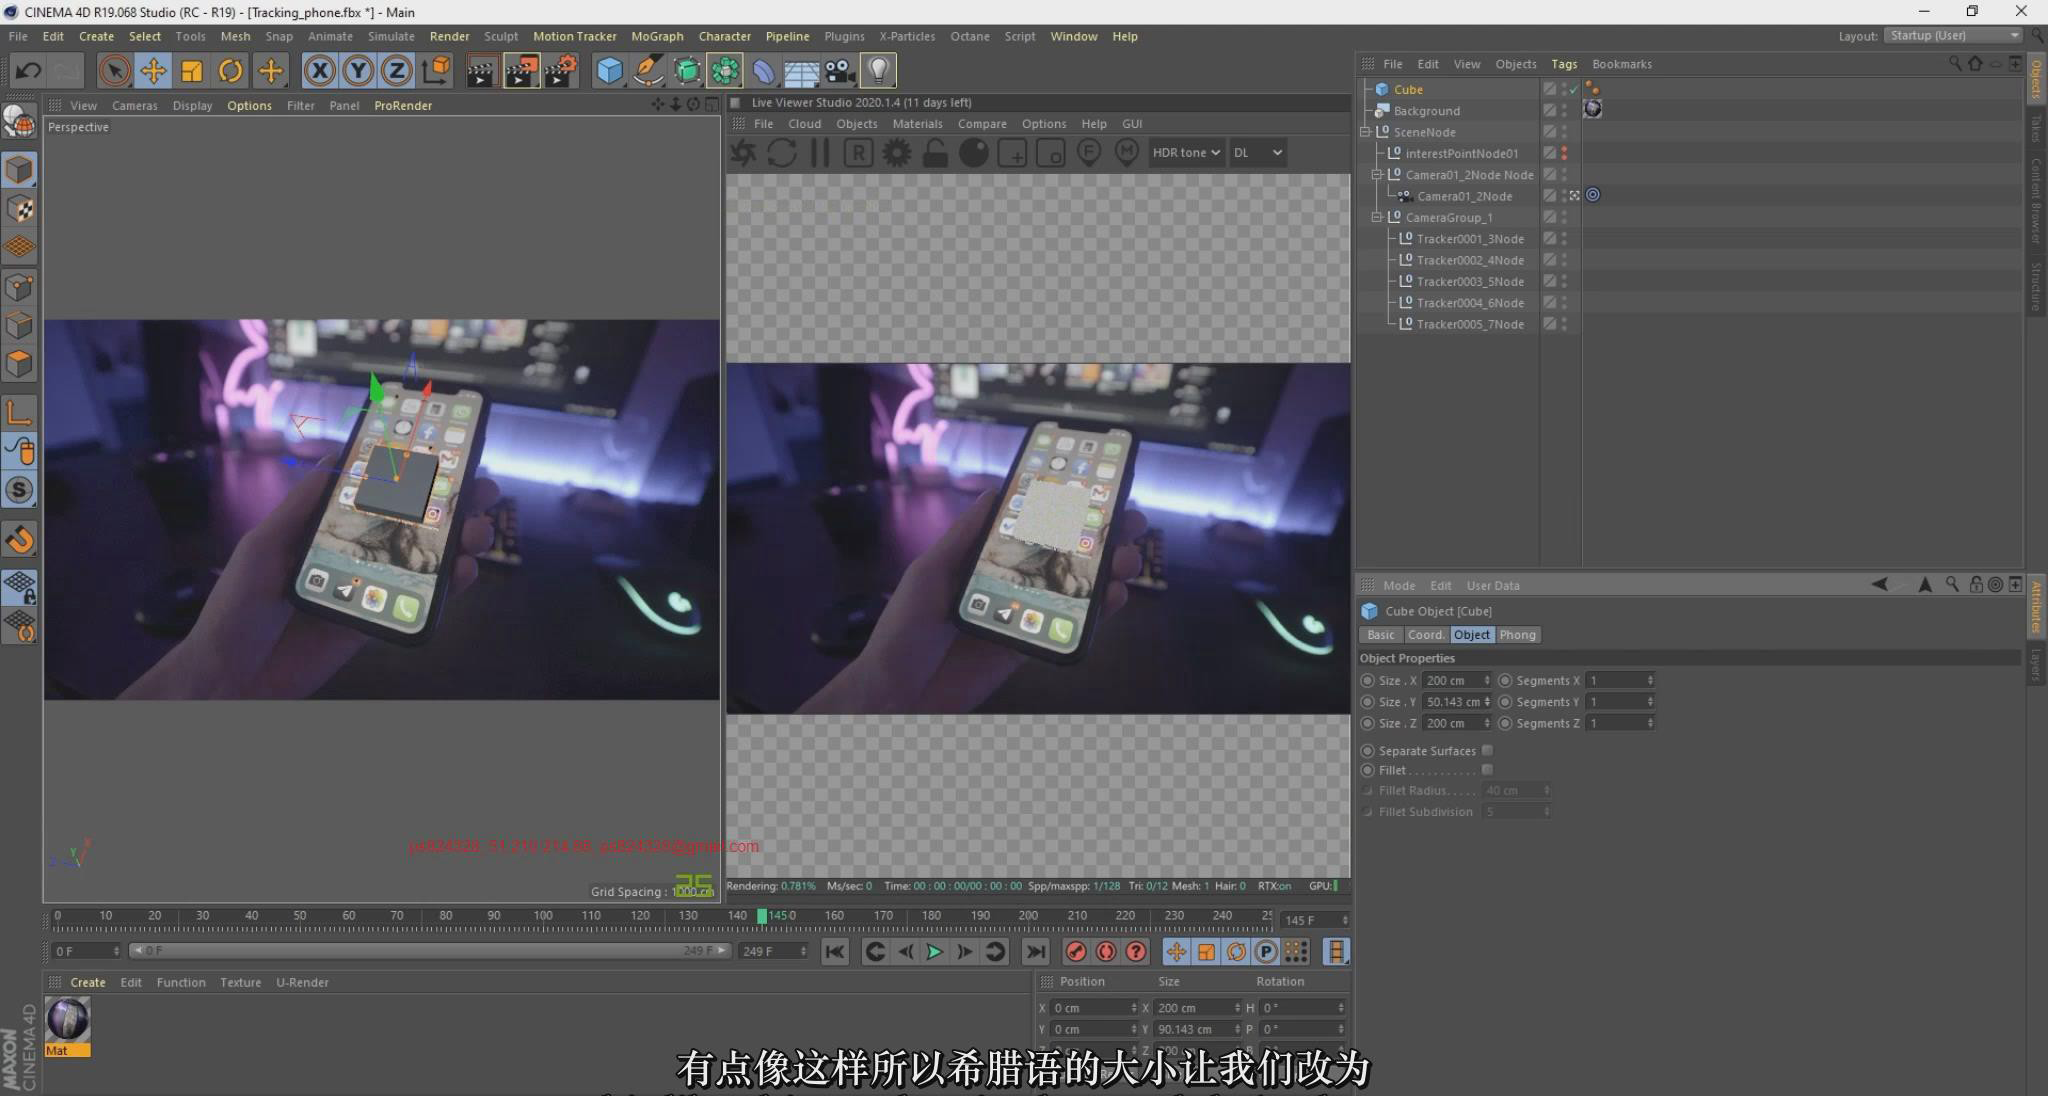This screenshot has height=1096, width=2048.
Task: Select Tracker0003_5Node object
Action: 1469,282
